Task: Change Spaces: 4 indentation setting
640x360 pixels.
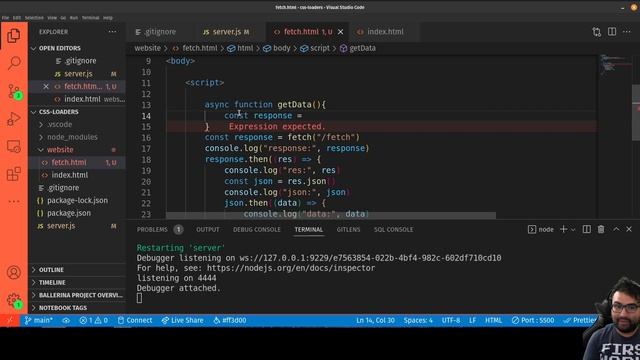Action: tap(418, 320)
